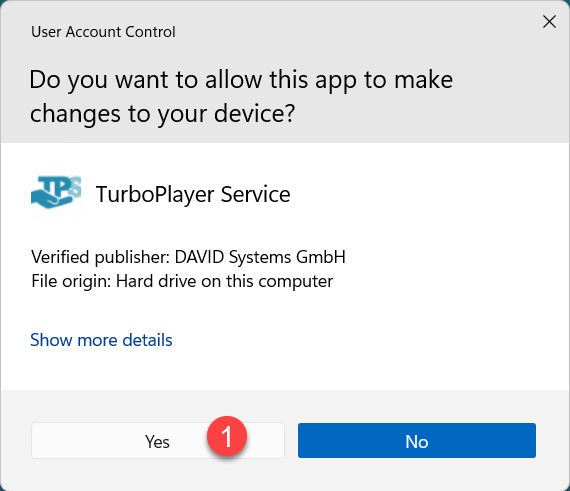Viewport: 570px width, 491px height.
Task: Expand Show more details
Action: pos(101,340)
